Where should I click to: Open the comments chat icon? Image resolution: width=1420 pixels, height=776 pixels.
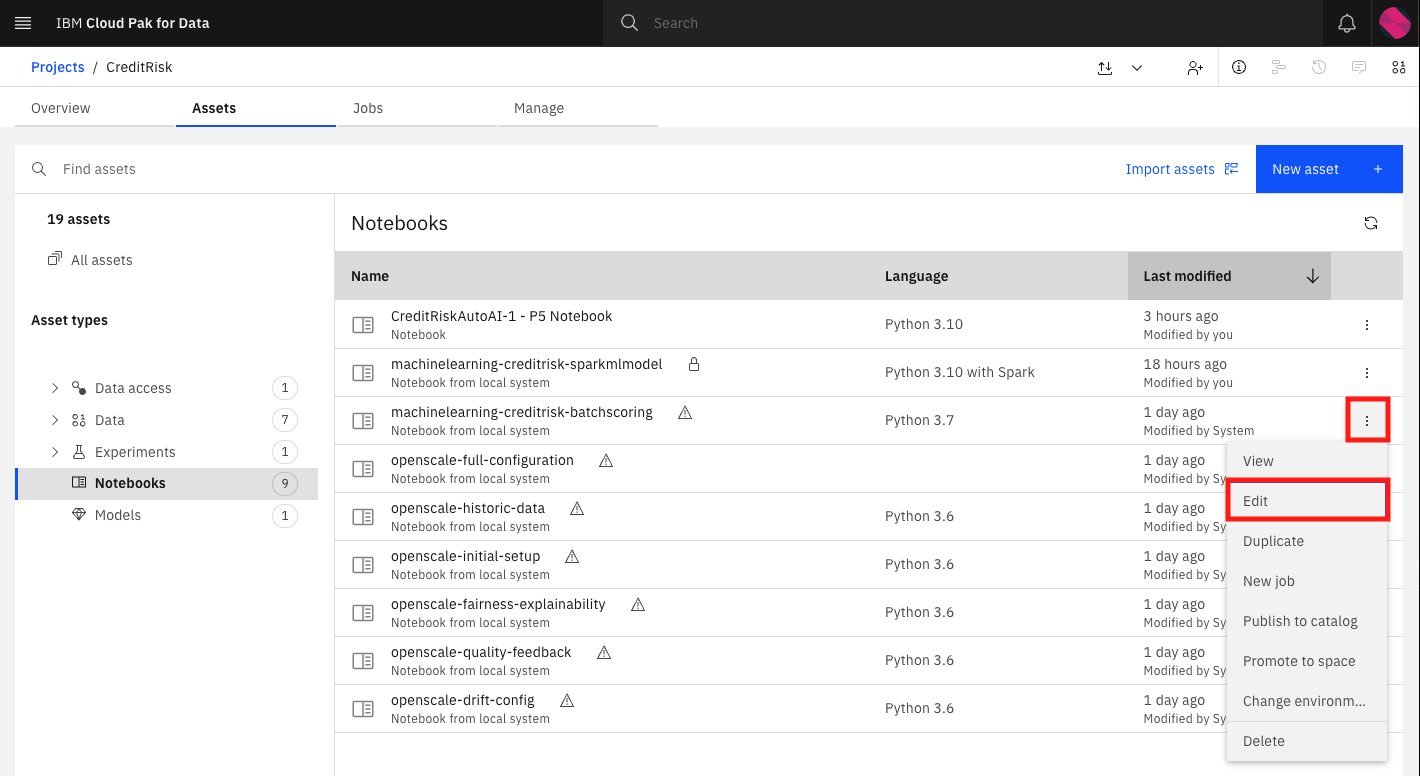point(1359,67)
